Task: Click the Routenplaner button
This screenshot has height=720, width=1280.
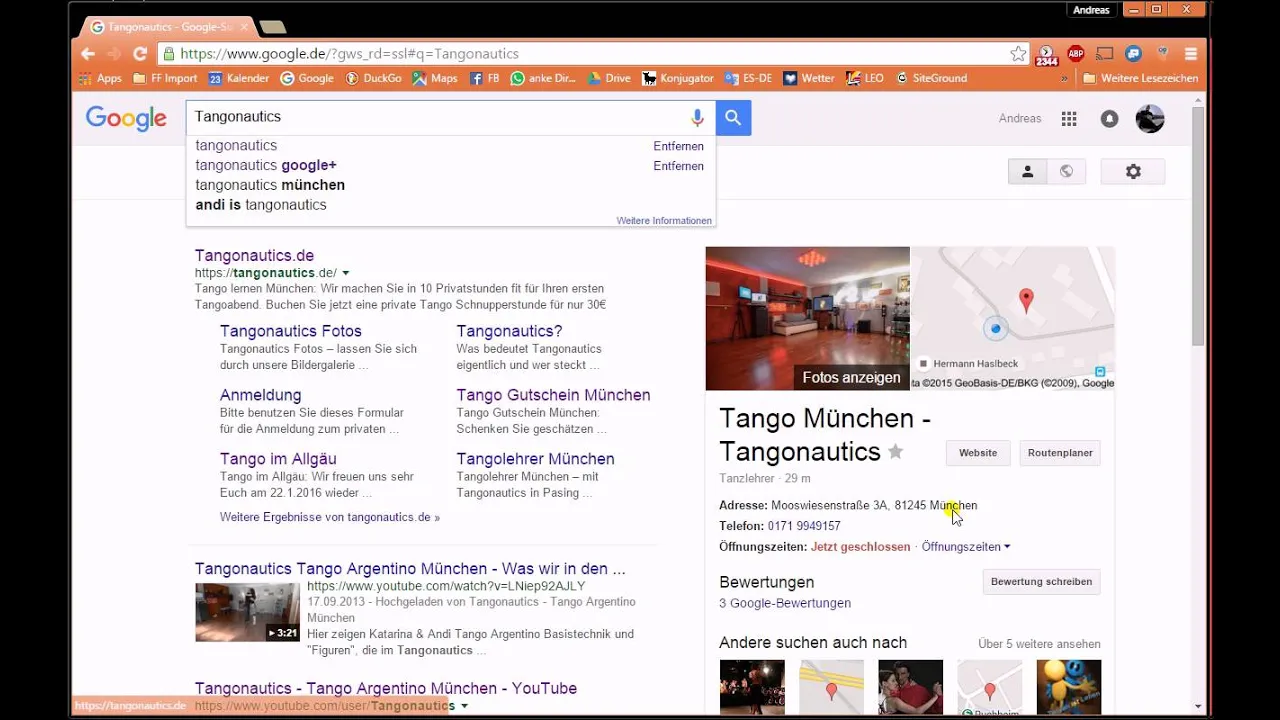Action: pos(1060,453)
